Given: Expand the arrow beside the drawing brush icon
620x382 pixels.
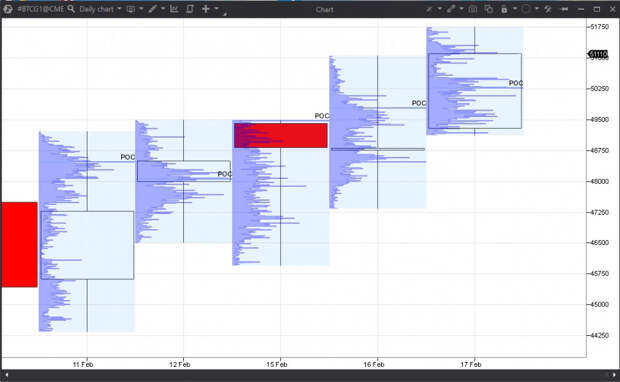Looking at the screenshot, I should click(x=163, y=9).
